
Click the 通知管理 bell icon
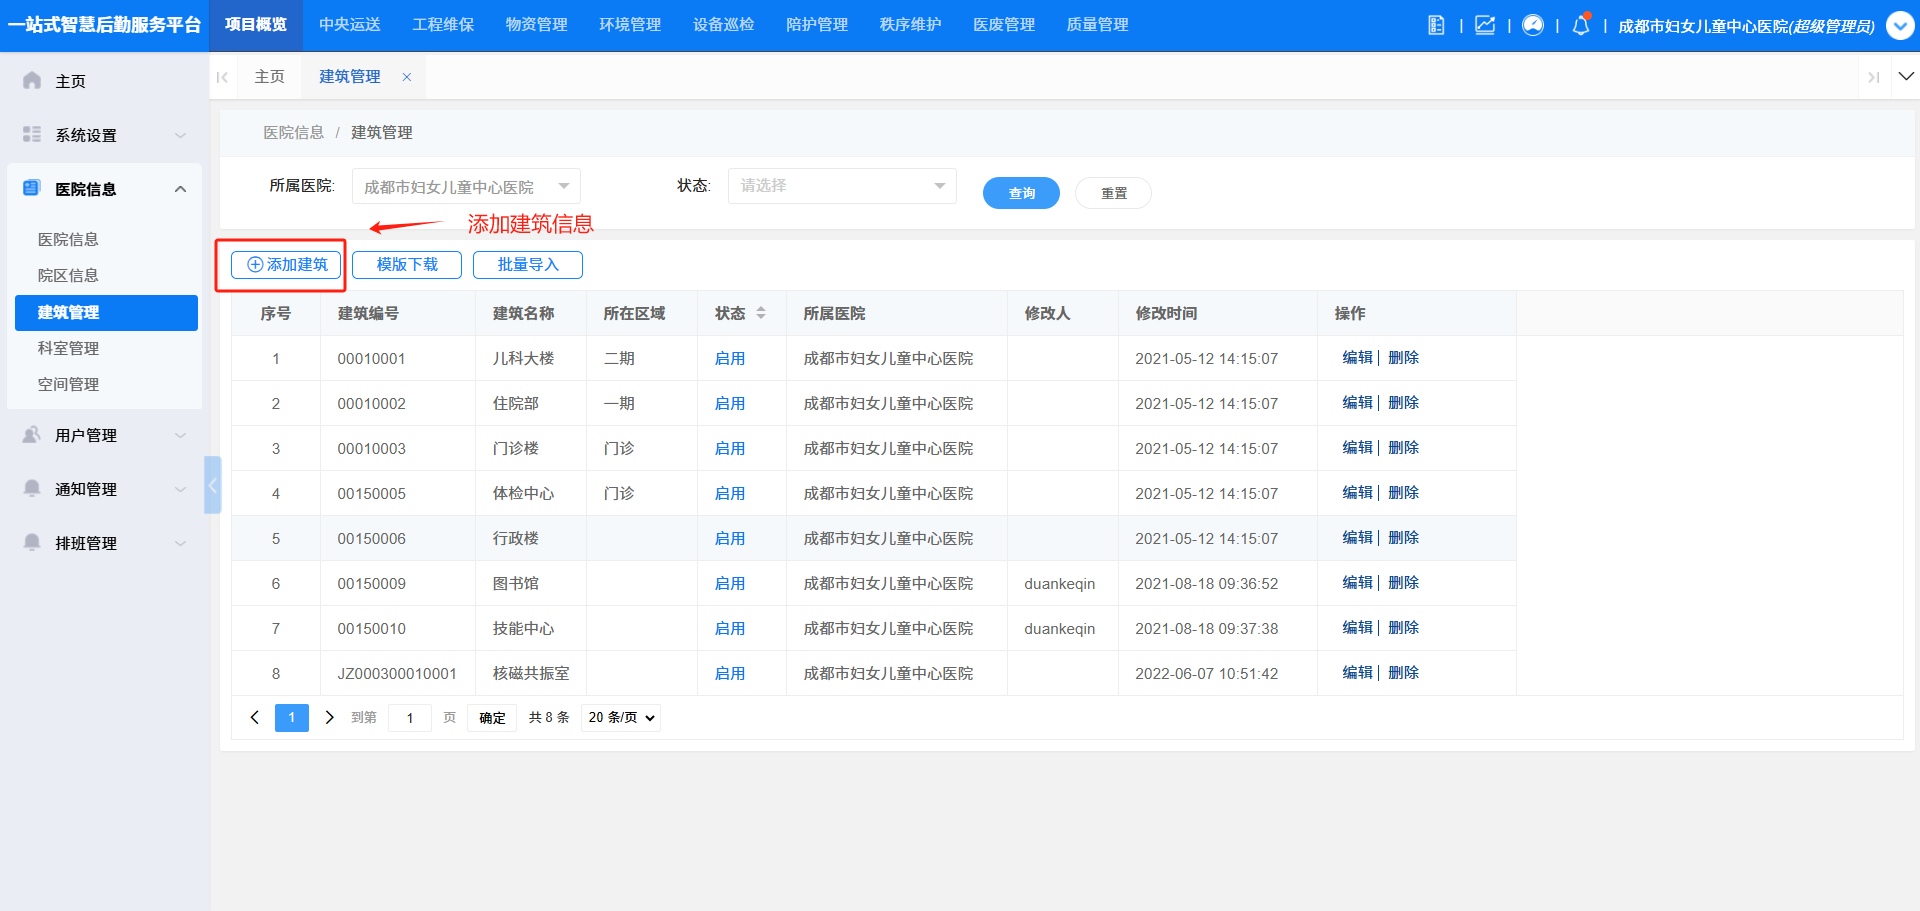click(x=32, y=488)
